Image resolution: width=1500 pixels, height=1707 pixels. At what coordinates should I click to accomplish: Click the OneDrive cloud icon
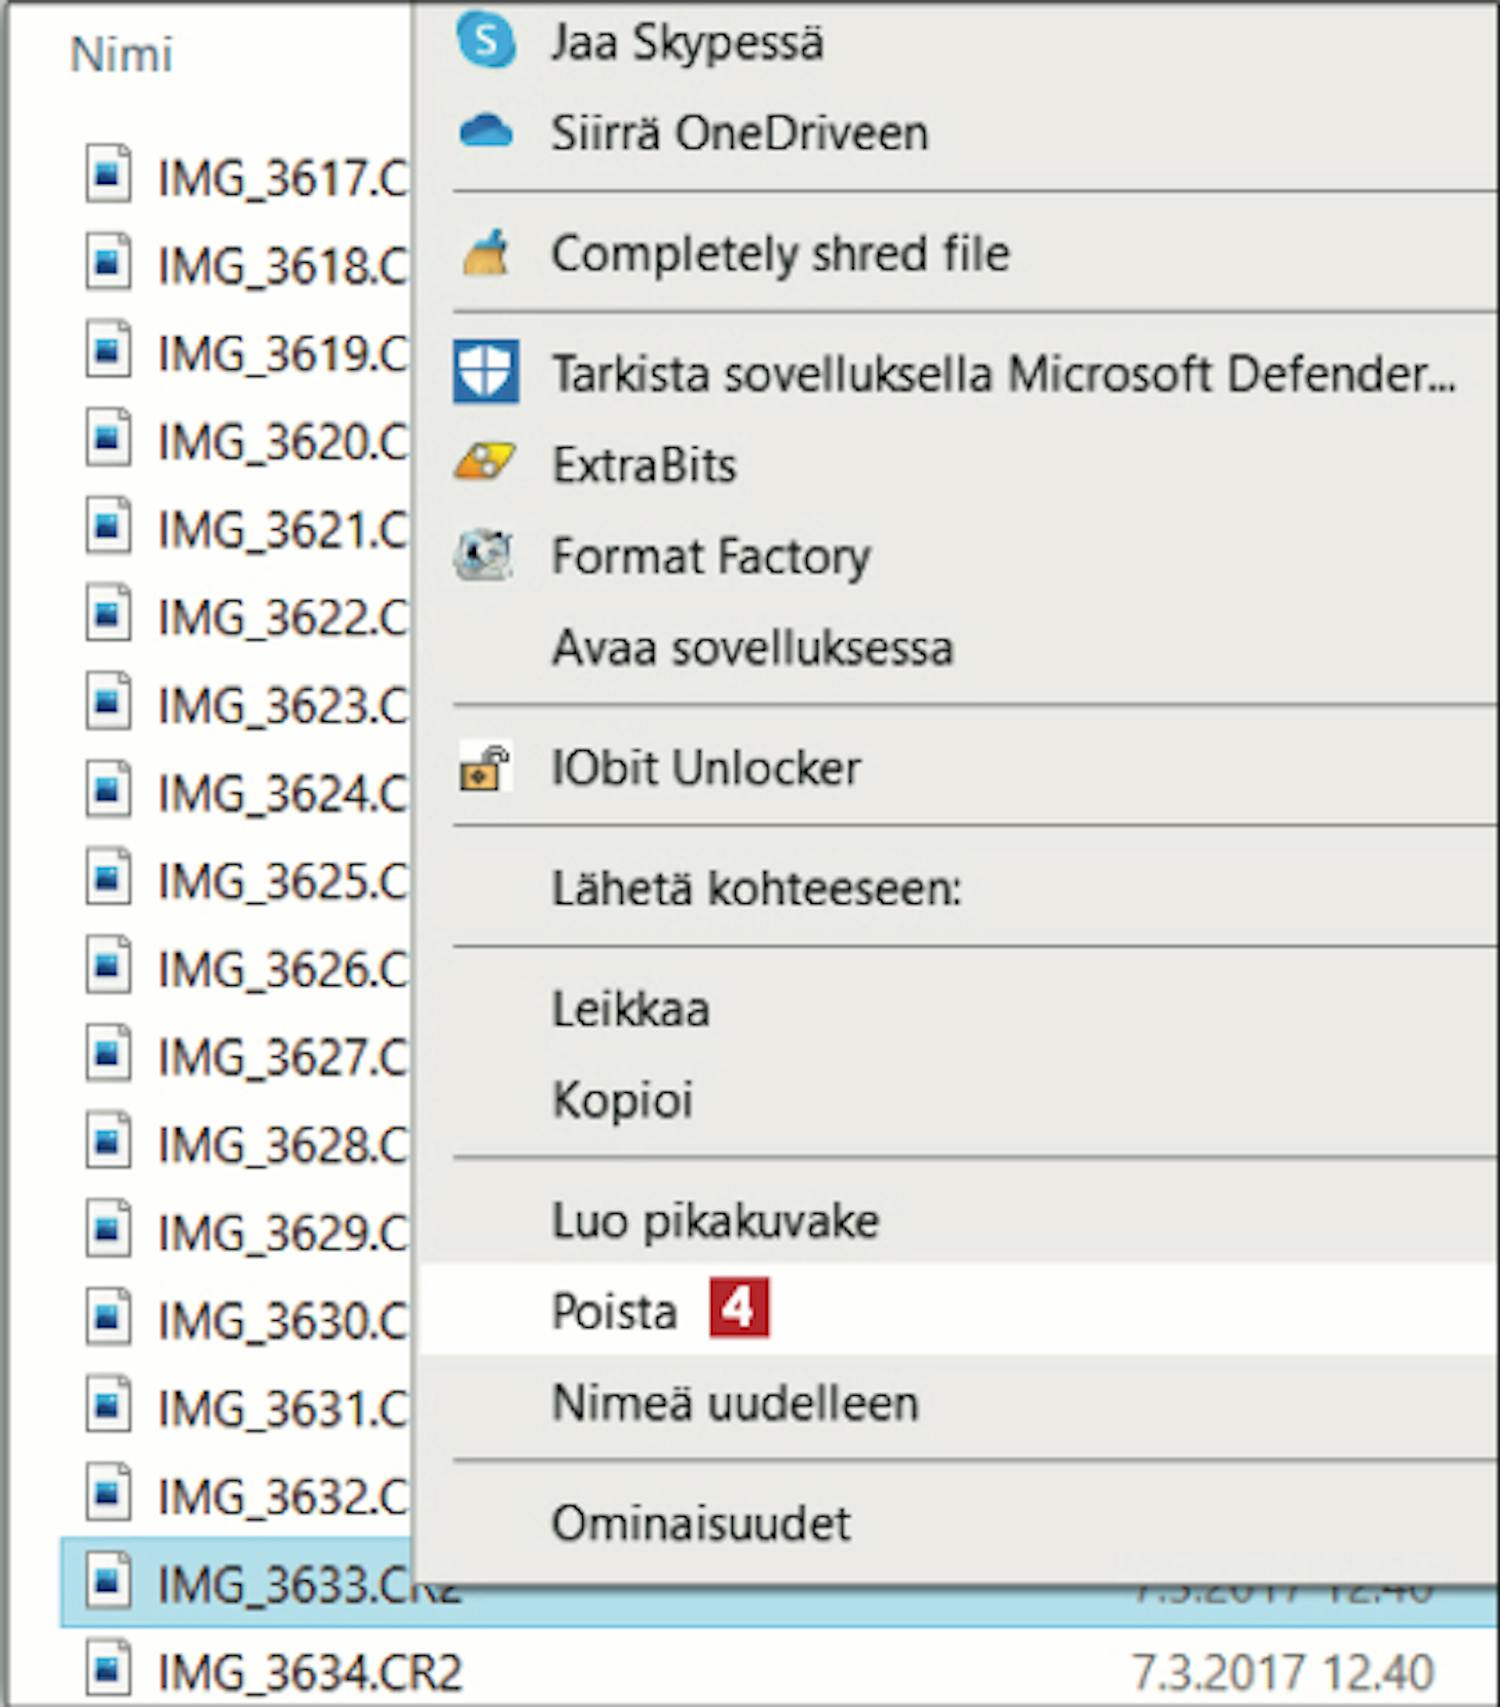486,132
